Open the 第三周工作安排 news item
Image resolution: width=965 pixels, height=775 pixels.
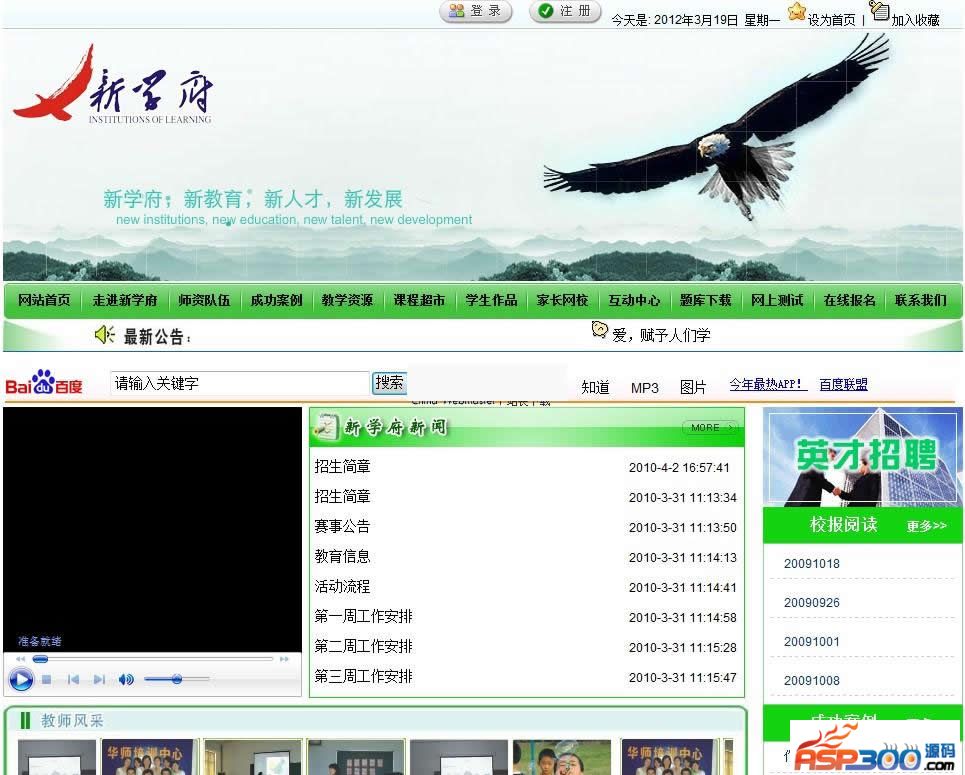(363, 677)
